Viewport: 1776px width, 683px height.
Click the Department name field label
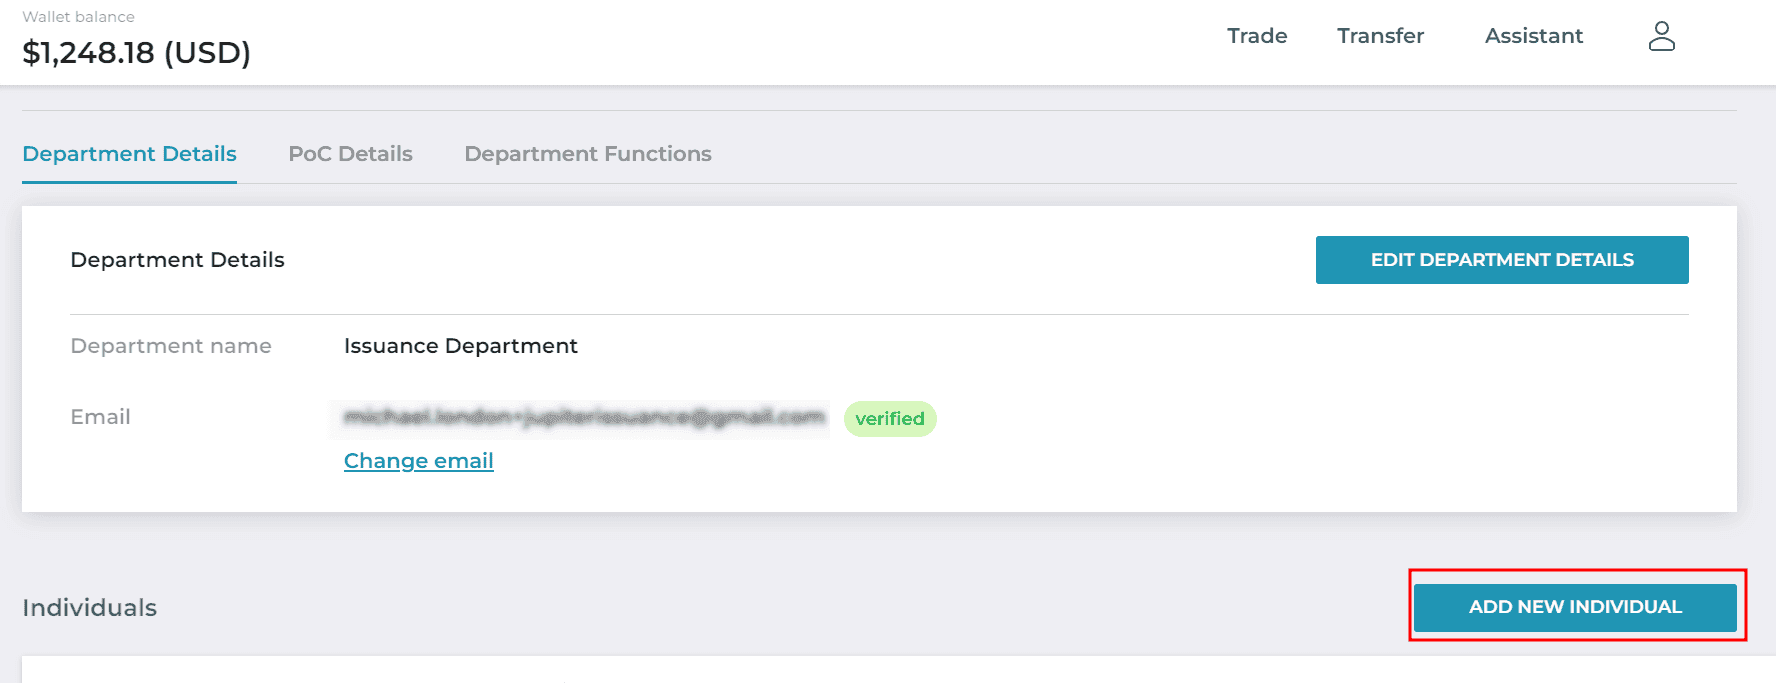point(171,346)
